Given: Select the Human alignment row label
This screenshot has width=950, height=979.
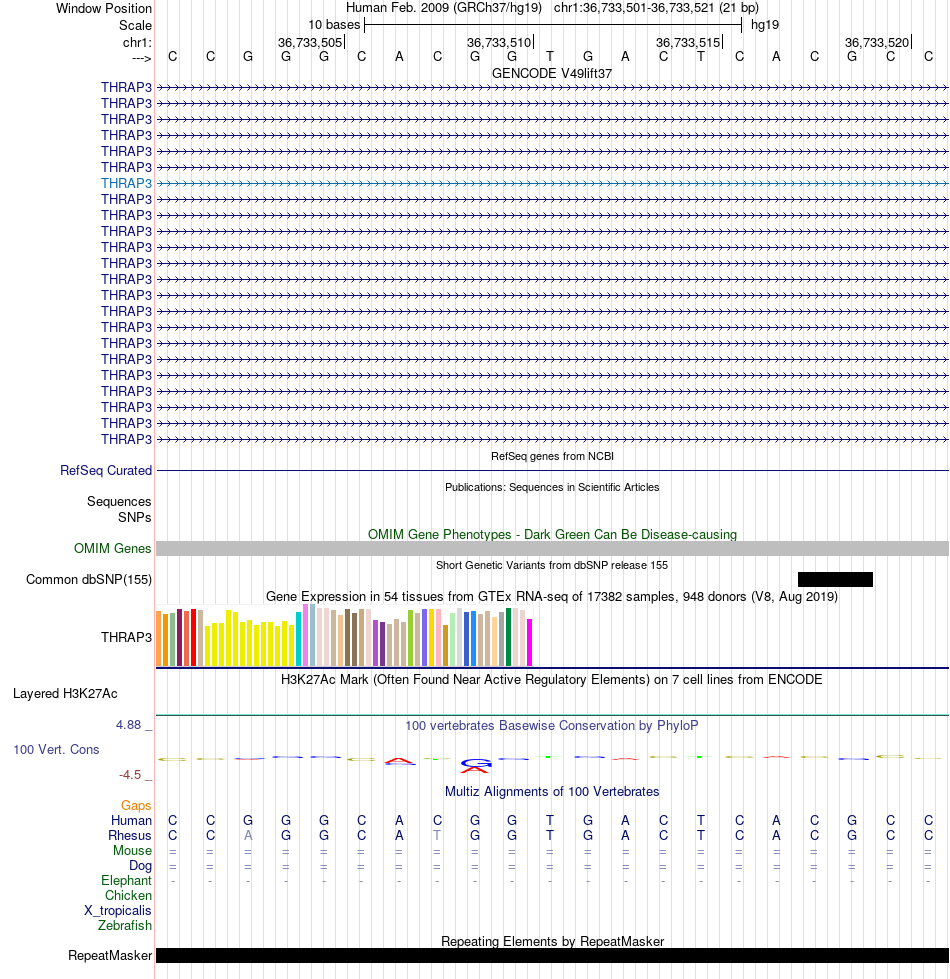Looking at the screenshot, I should coord(131,820).
